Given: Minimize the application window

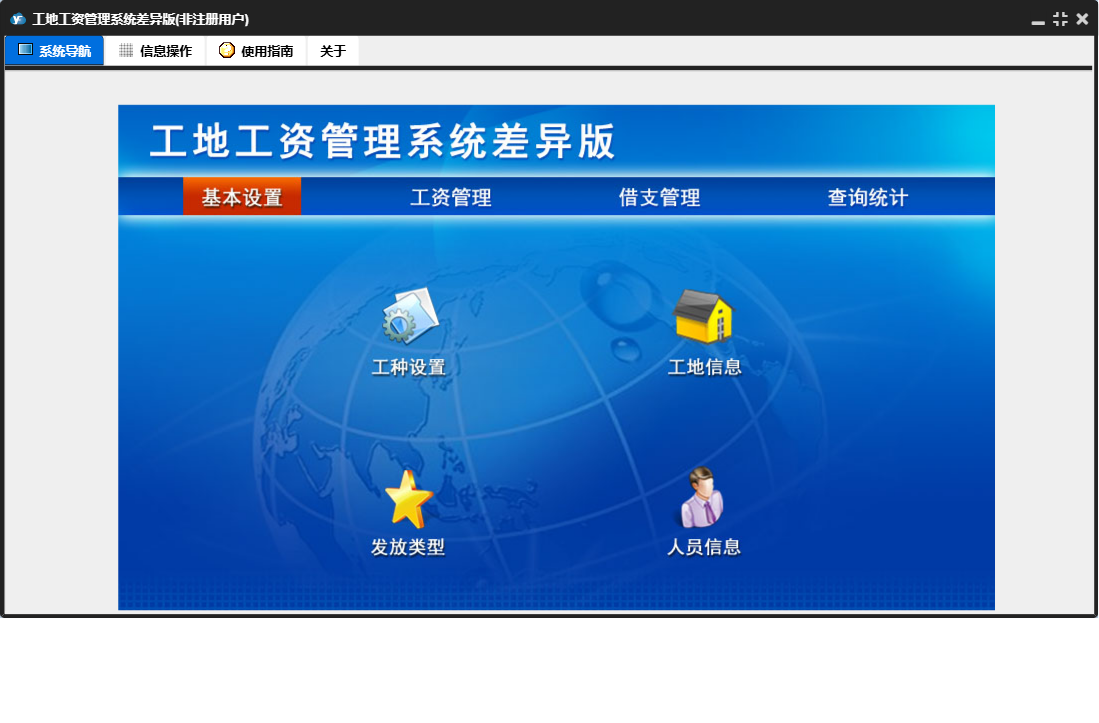Looking at the screenshot, I should [x=1038, y=20].
